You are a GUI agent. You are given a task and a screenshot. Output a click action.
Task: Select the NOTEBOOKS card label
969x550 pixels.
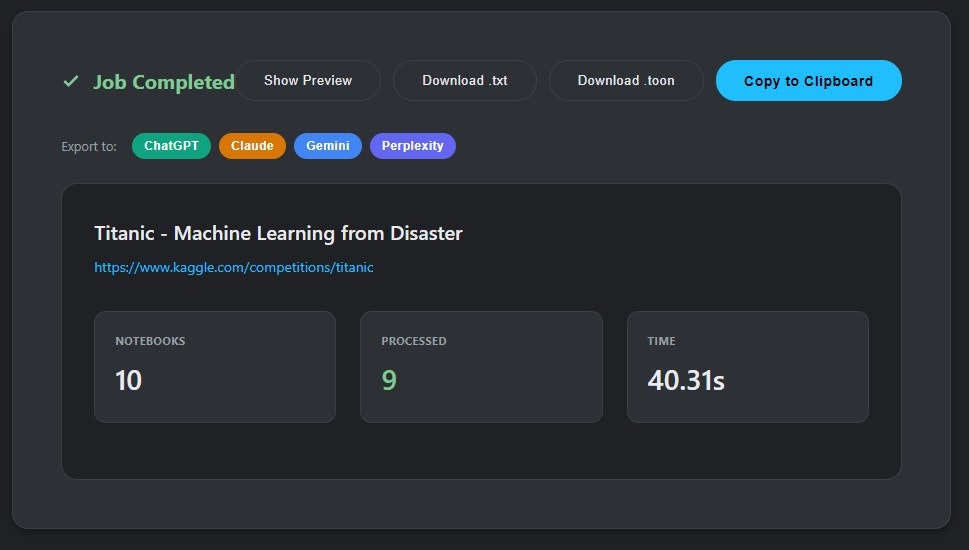tap(150, 341)
